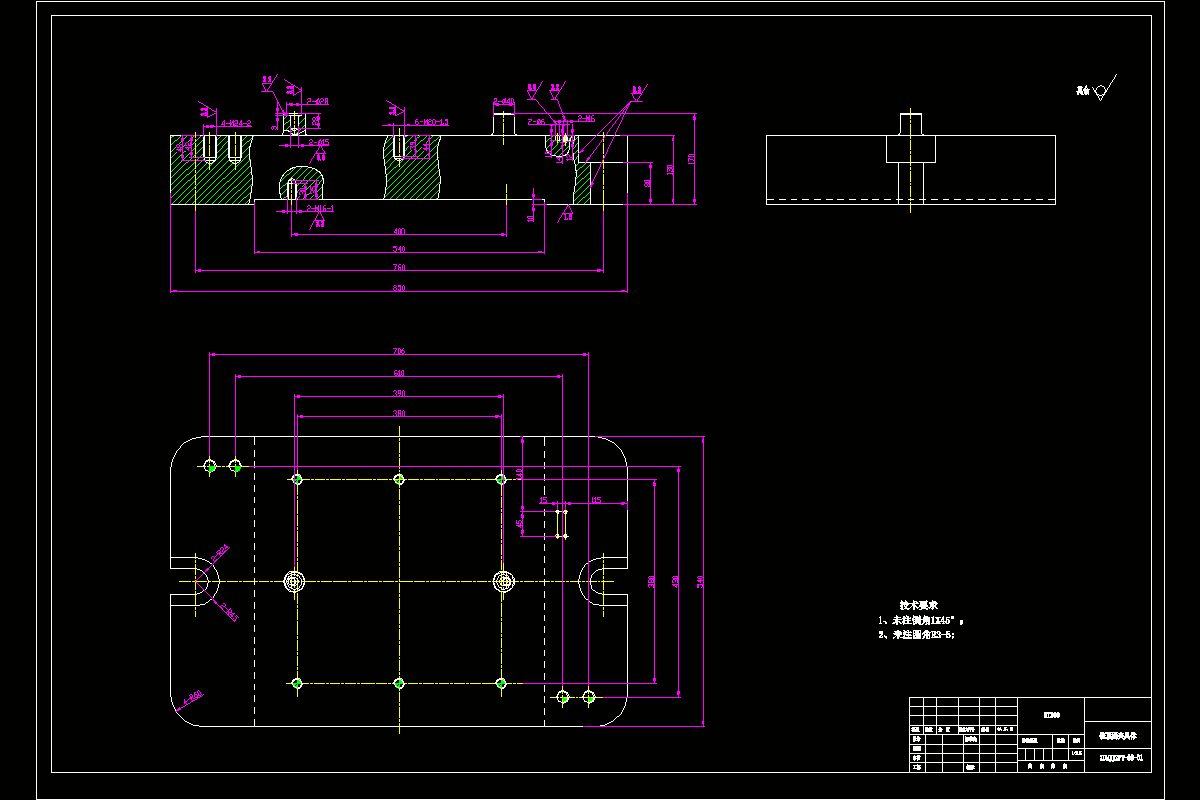Click the 2-M6 thread callout
Screen dimensions: 1200x800
[585, 118]
